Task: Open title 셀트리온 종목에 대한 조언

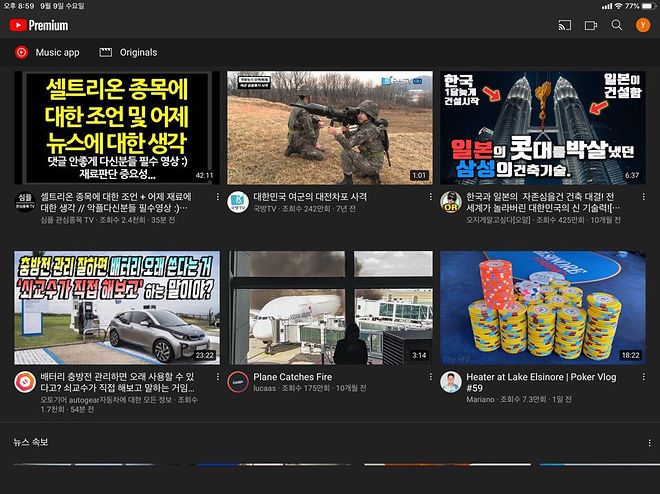Action: coord(116,202)
